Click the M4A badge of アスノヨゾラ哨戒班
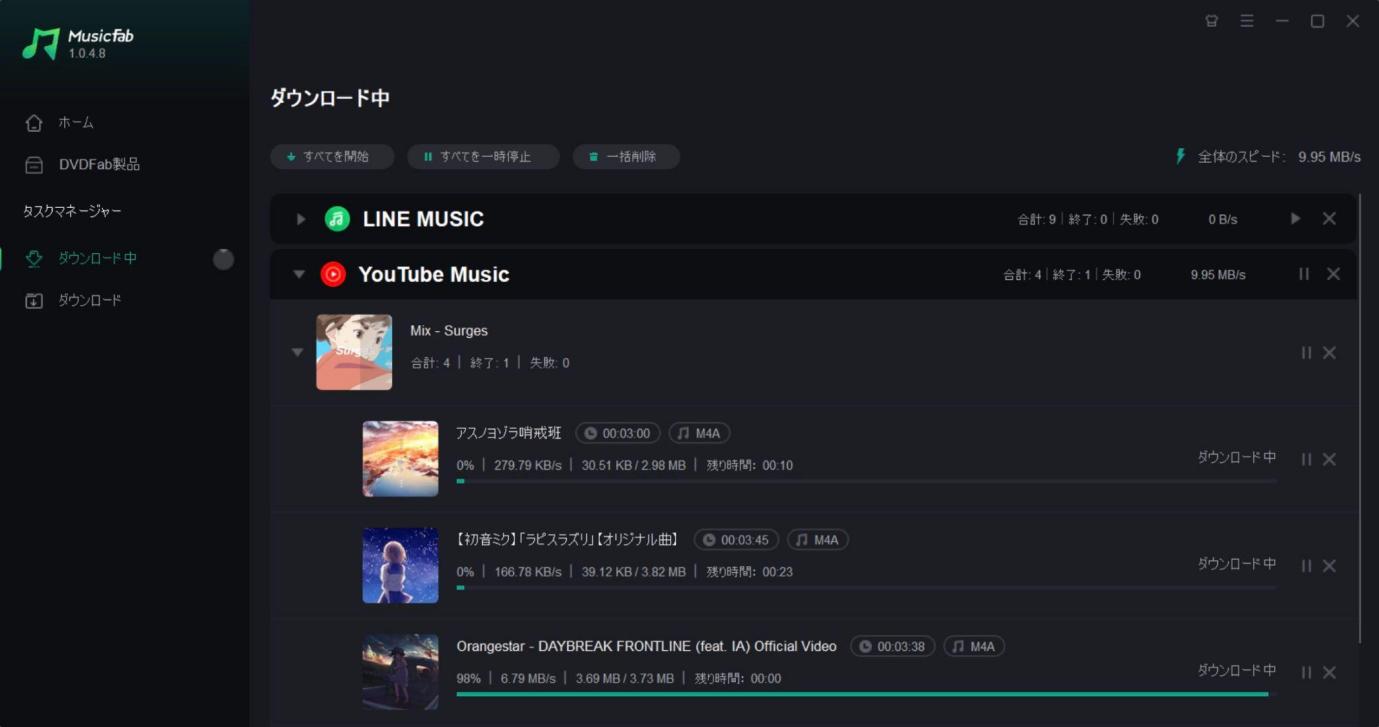This screenshot has width=1379, height=727. pos(699,433)
